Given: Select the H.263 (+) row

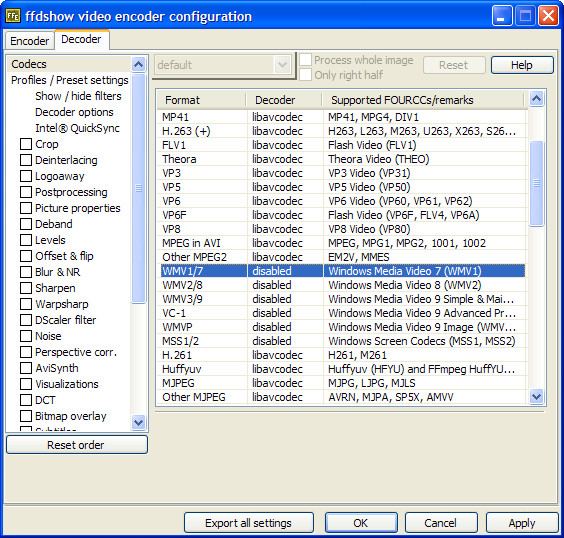Looking at the screenshot, I should pos(342,131).
